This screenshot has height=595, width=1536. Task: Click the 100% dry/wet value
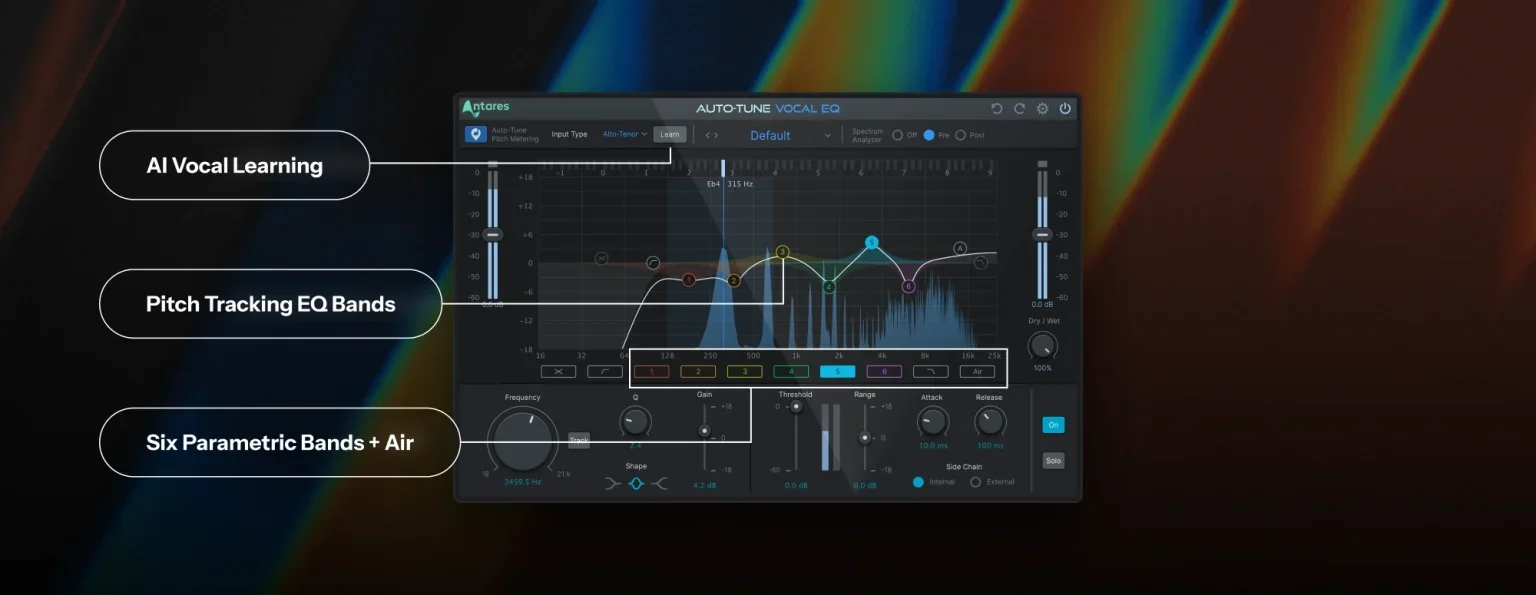click(1042, 368)
